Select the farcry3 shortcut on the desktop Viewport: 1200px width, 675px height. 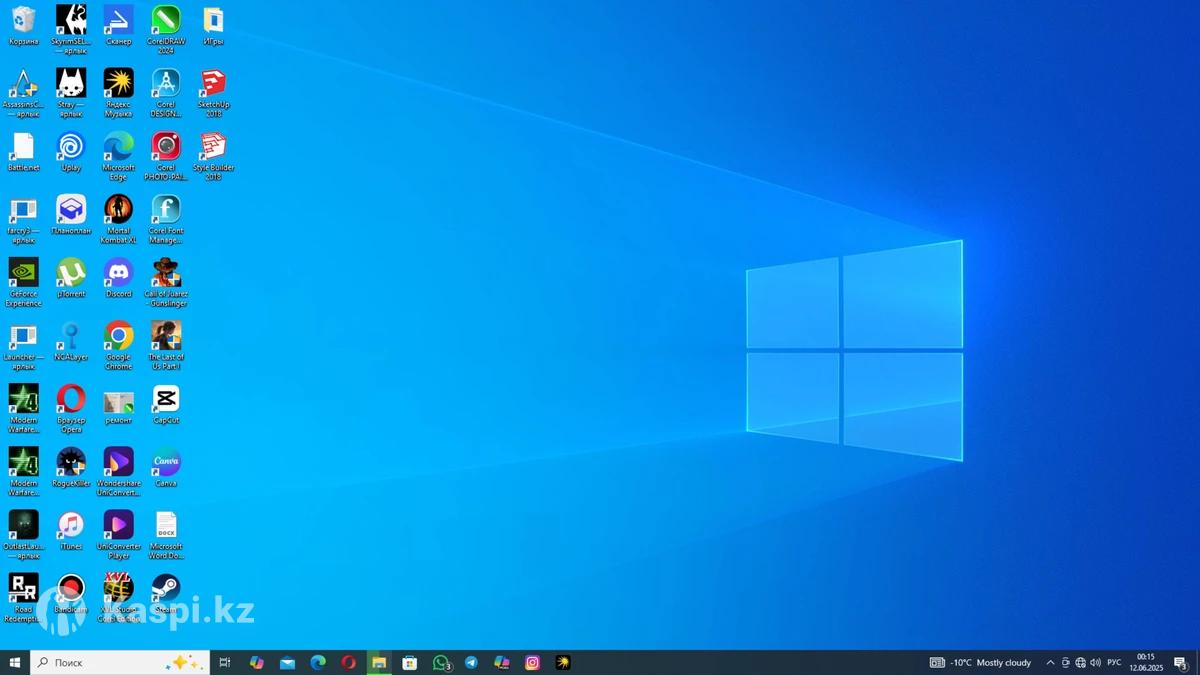(23, 220)
